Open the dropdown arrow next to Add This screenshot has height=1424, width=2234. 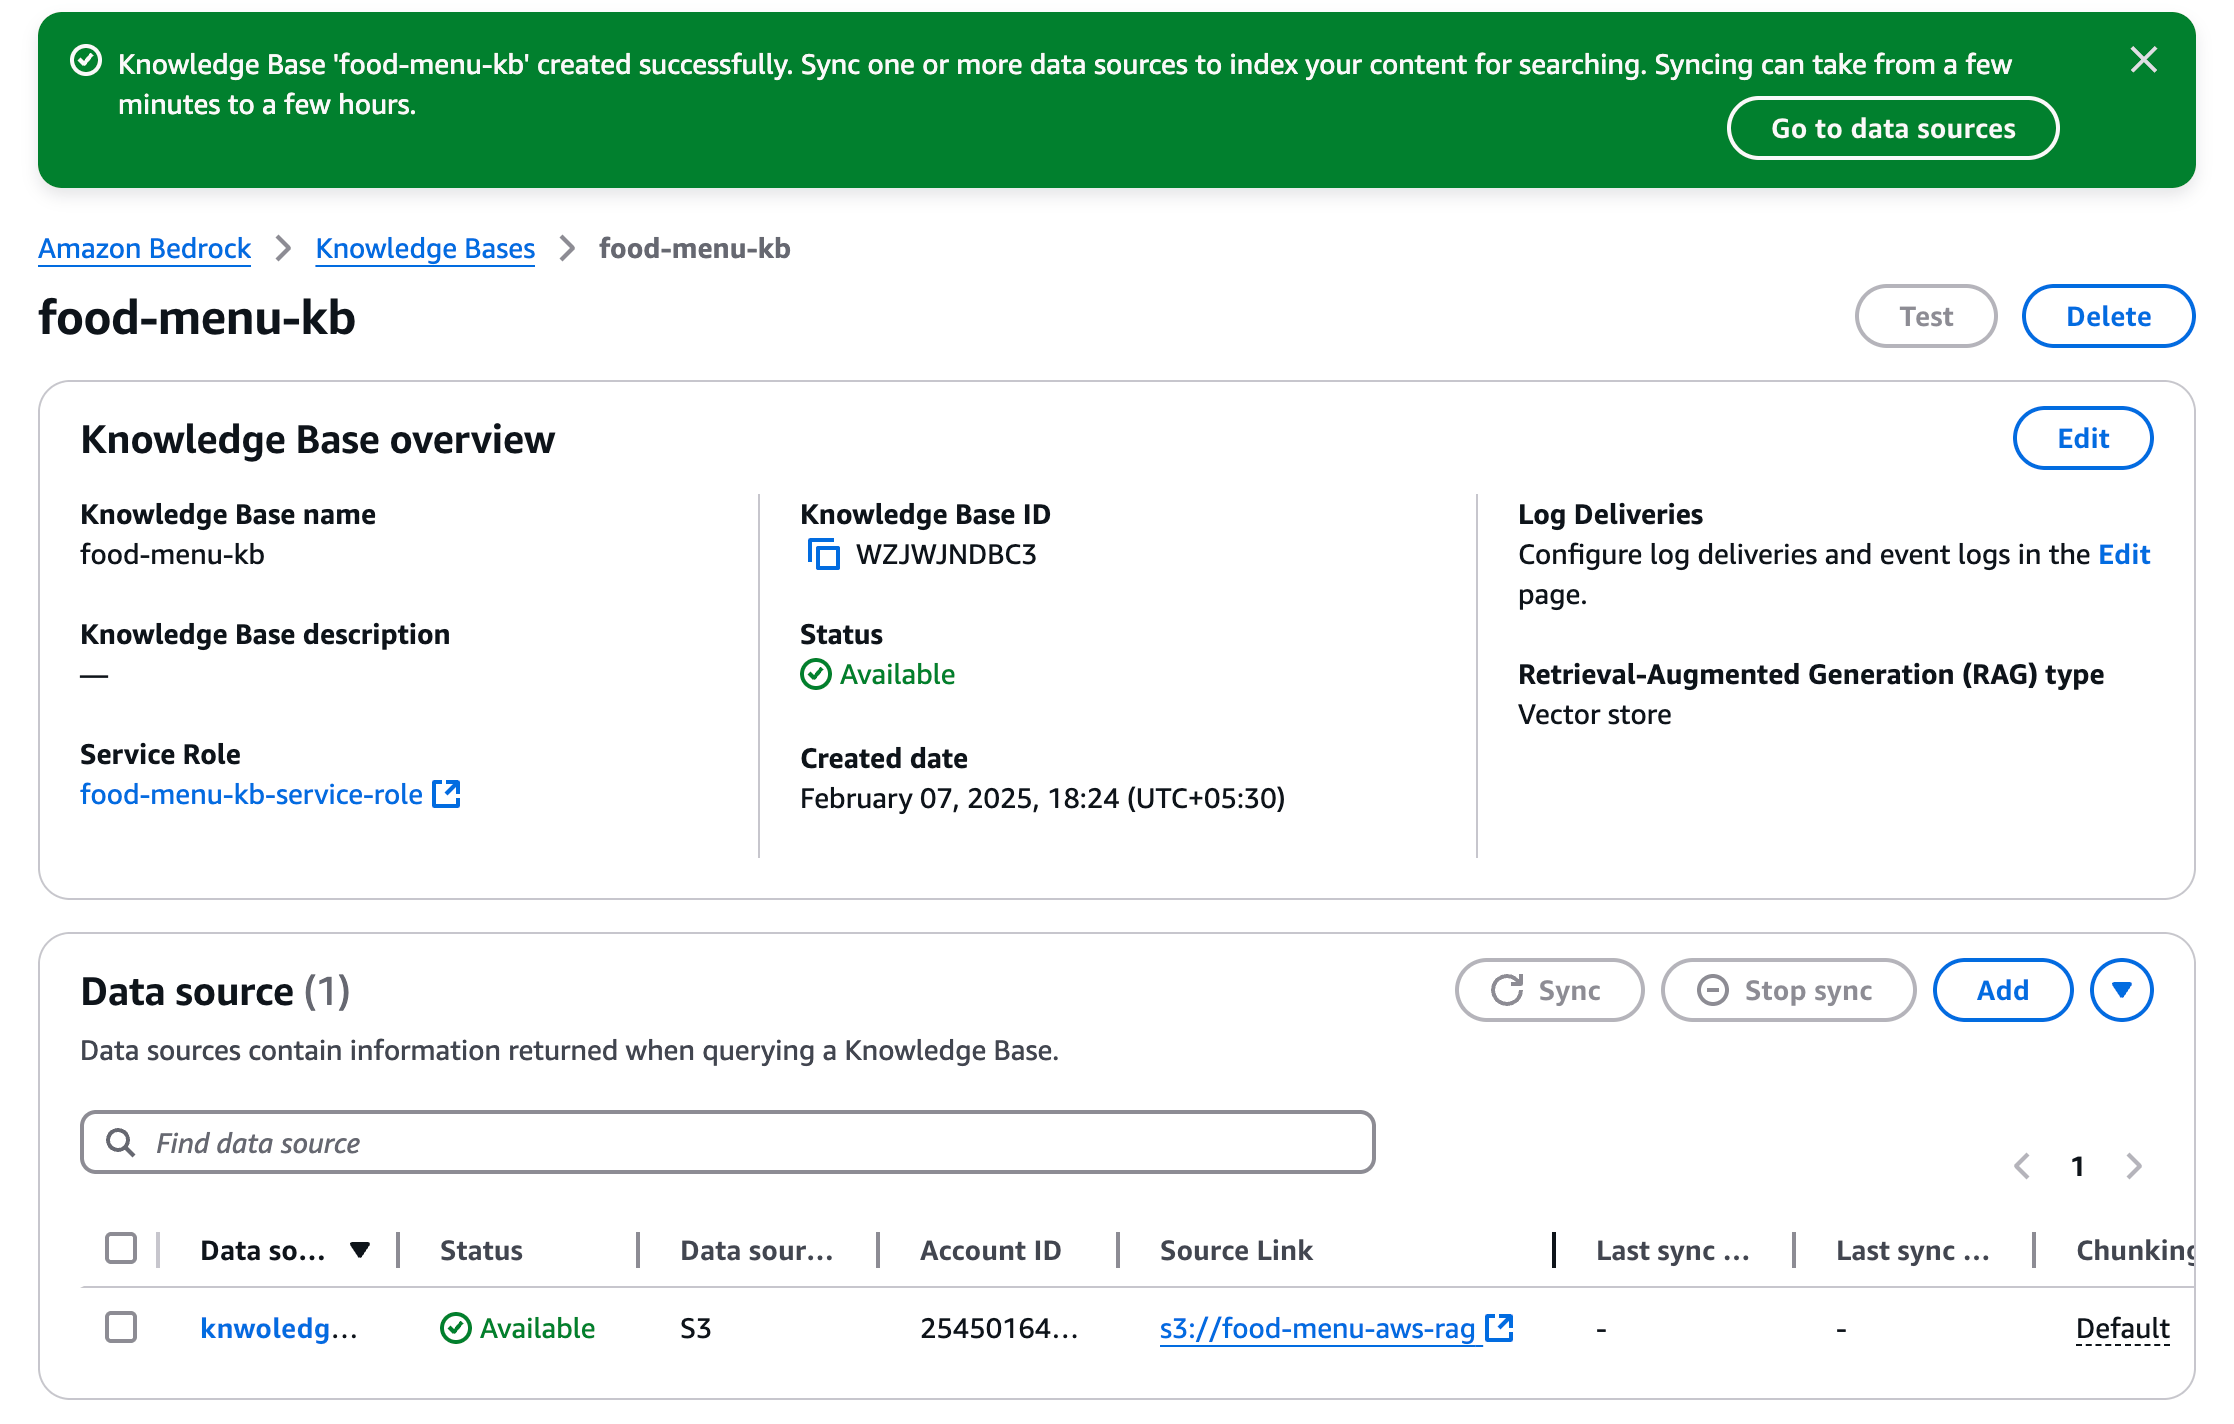pyautogui.click(x=2121, y=990)
